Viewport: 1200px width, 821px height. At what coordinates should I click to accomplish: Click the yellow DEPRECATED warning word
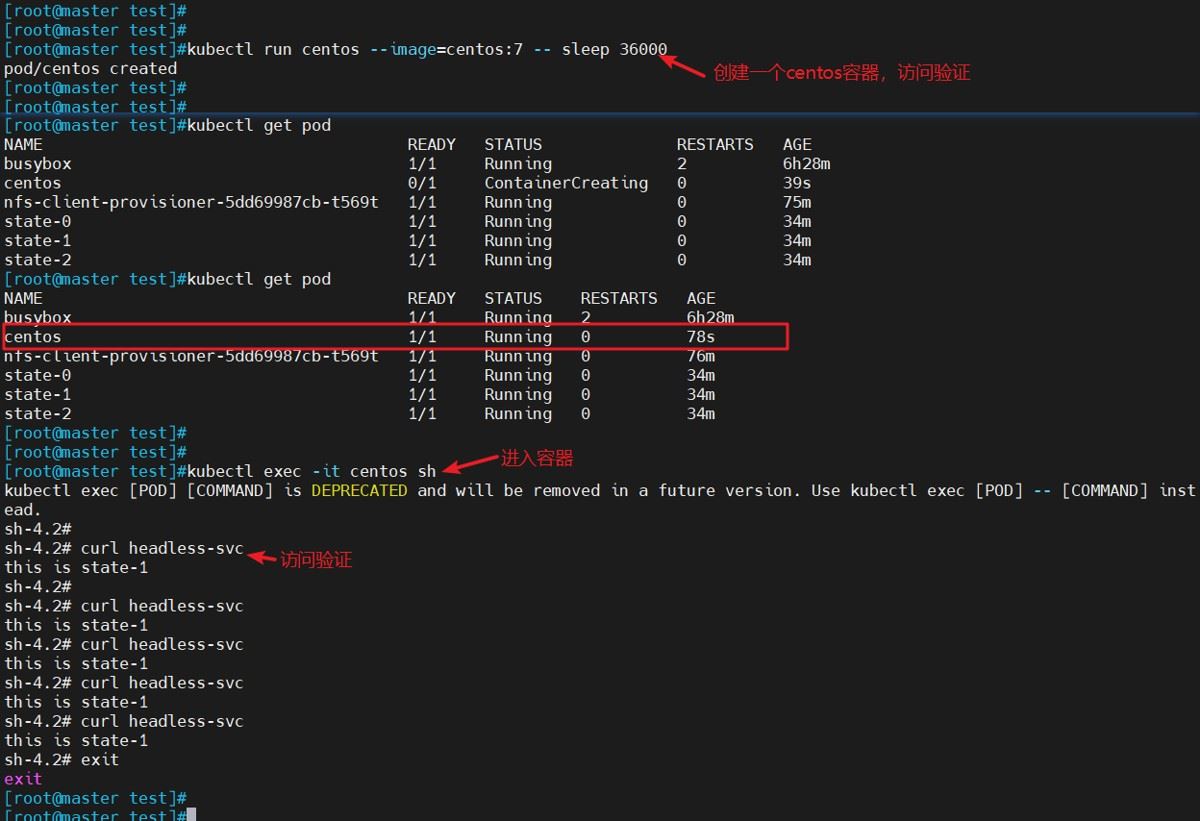coord(359,491)
